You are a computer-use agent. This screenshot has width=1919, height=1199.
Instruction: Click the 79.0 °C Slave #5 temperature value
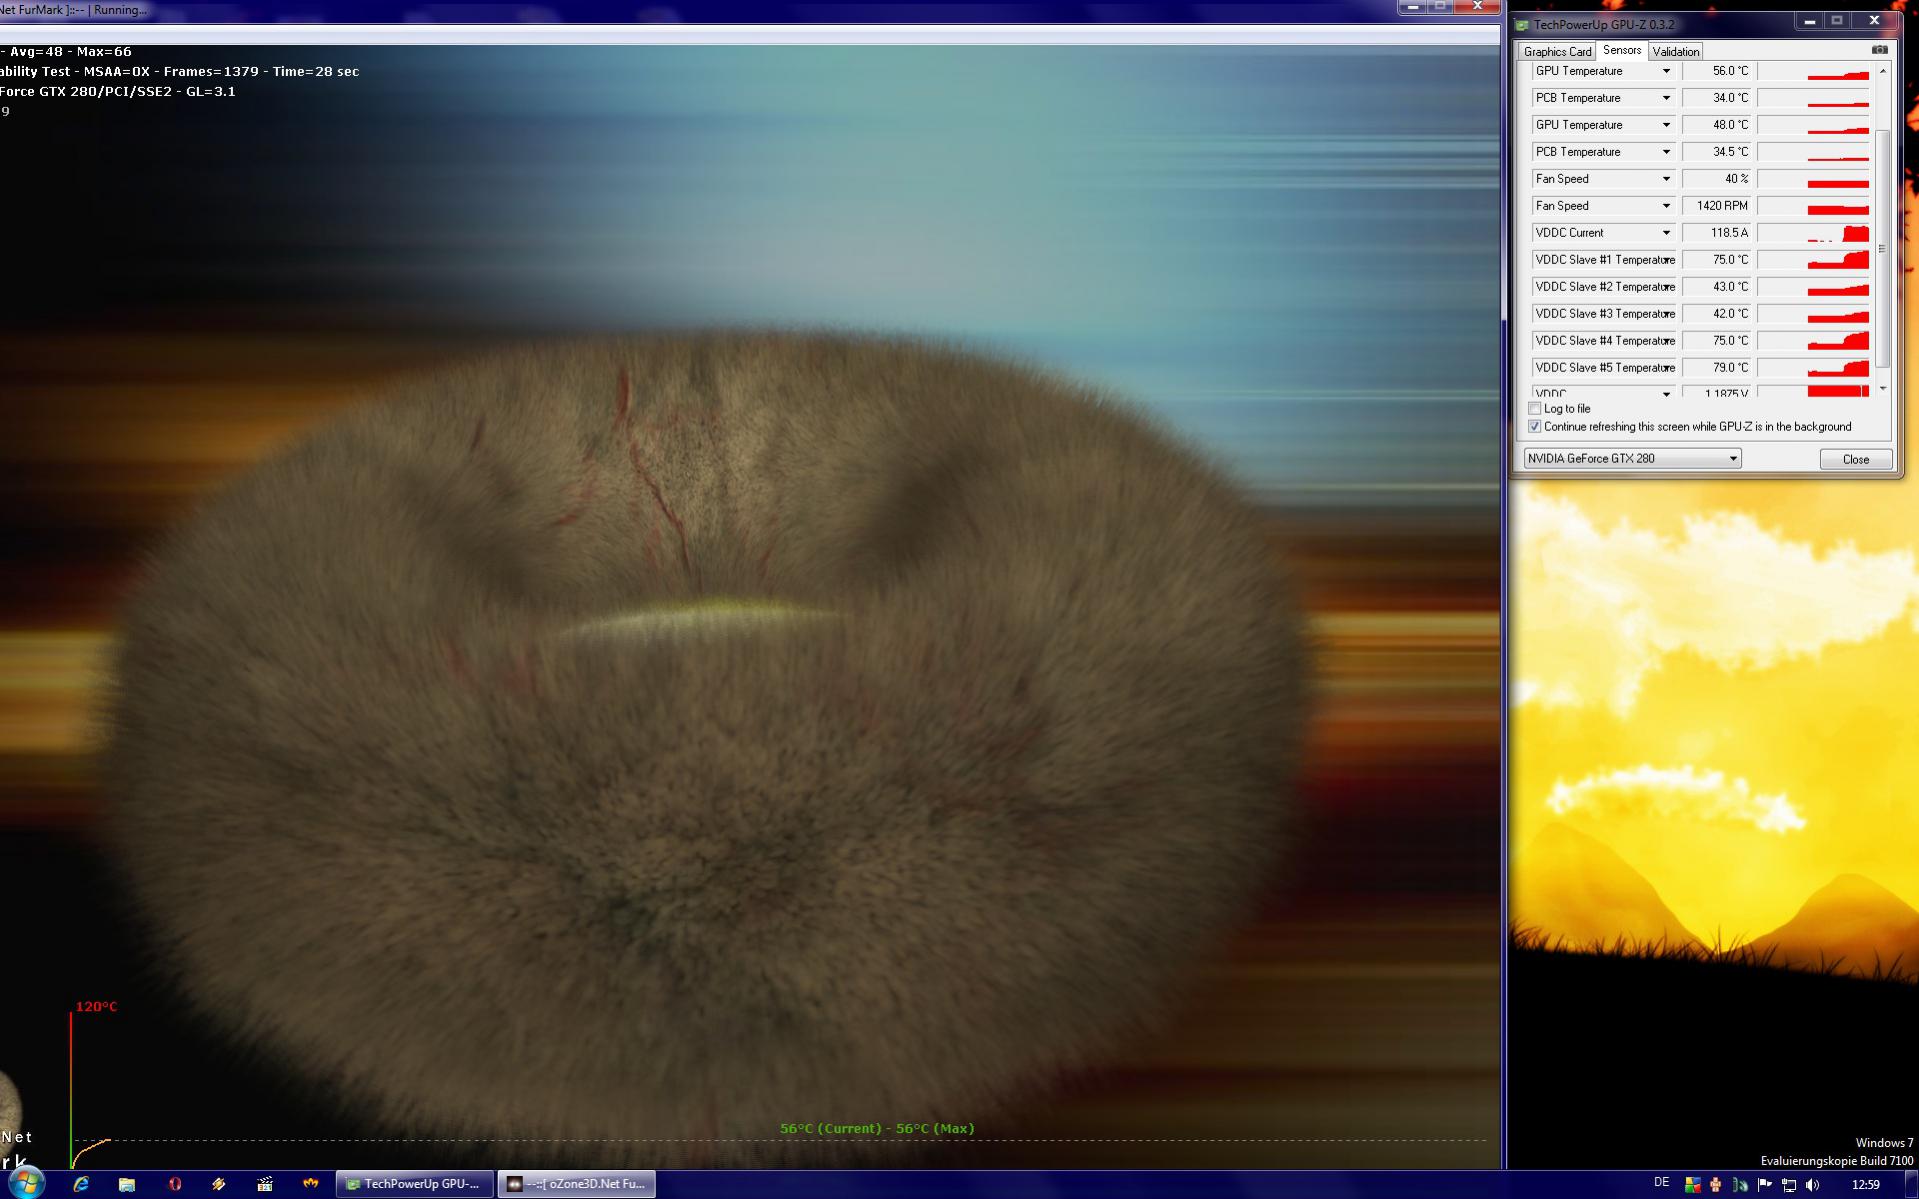coord(1718,368)
